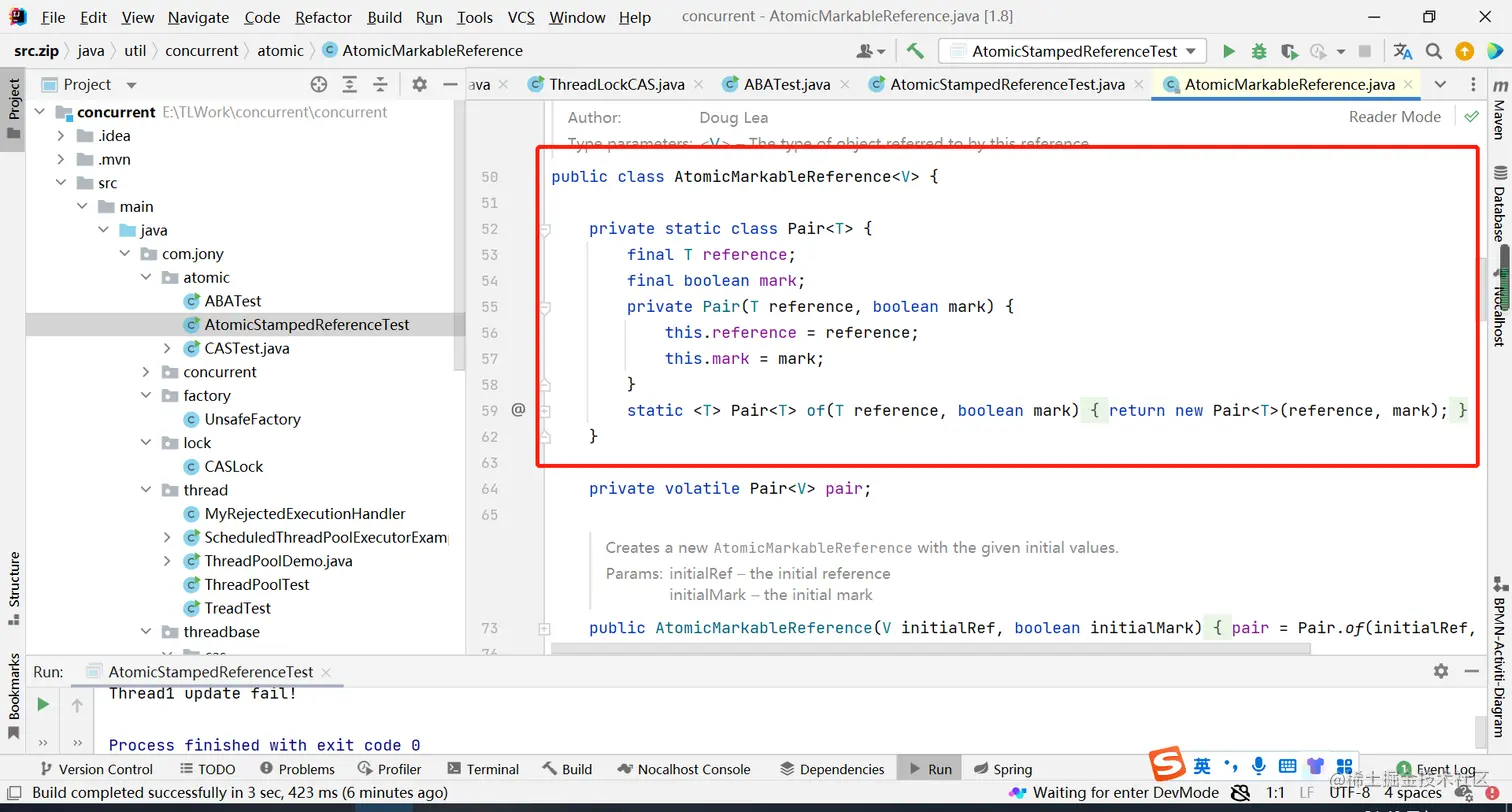1512x812 pixels.
Task: Open the Sogou toolbox grid icon
Action: (1344, 766)
